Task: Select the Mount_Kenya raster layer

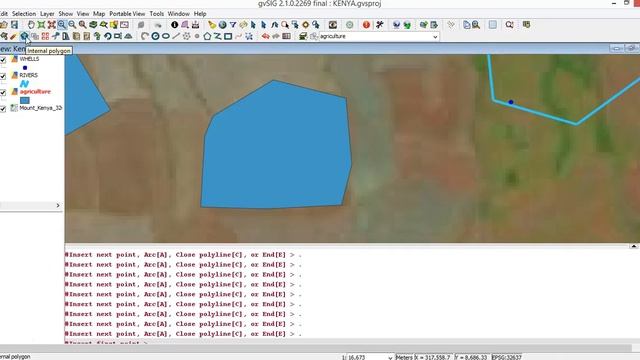Action: (41, 108)
